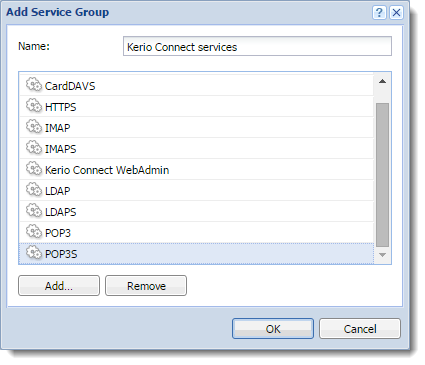Select the LDAPS entry in the list
This screenshot has height=365, width=425.
click(x=196, y=212)
